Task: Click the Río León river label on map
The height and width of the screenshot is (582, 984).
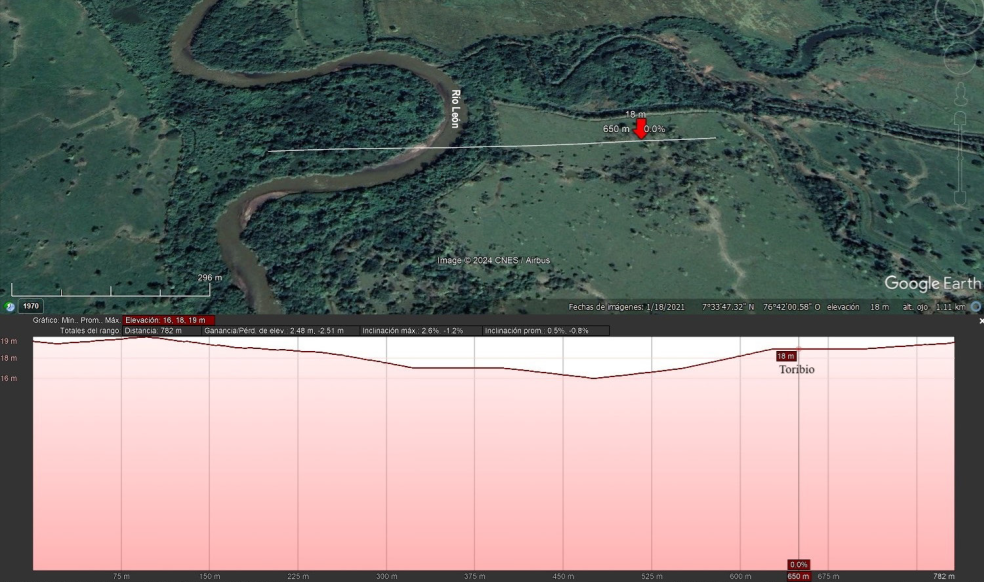Action: tap(456, 109)
